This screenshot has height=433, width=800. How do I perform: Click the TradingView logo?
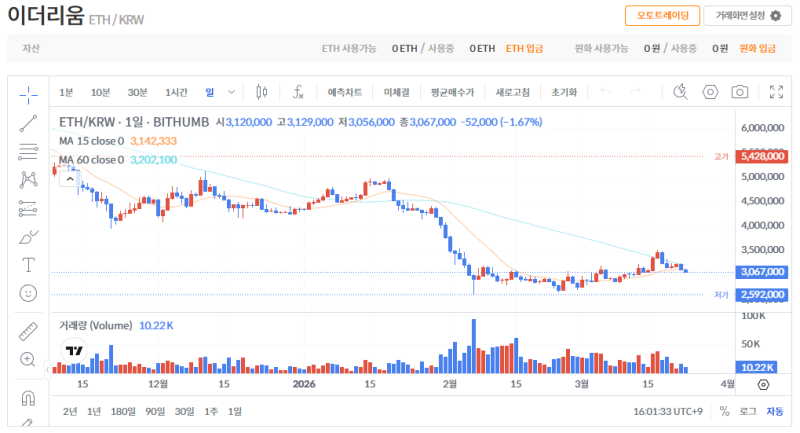(x=74, y=350)
